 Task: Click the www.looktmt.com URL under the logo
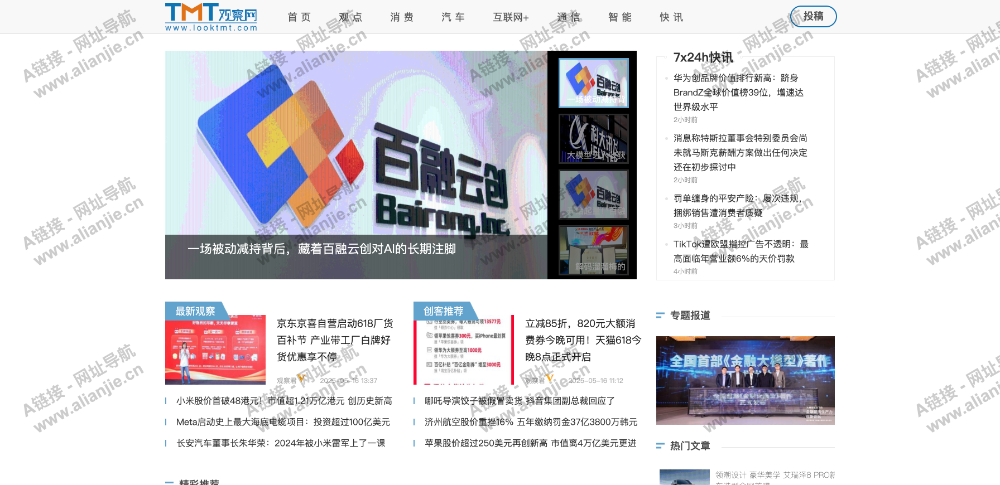tap(211, 27)
